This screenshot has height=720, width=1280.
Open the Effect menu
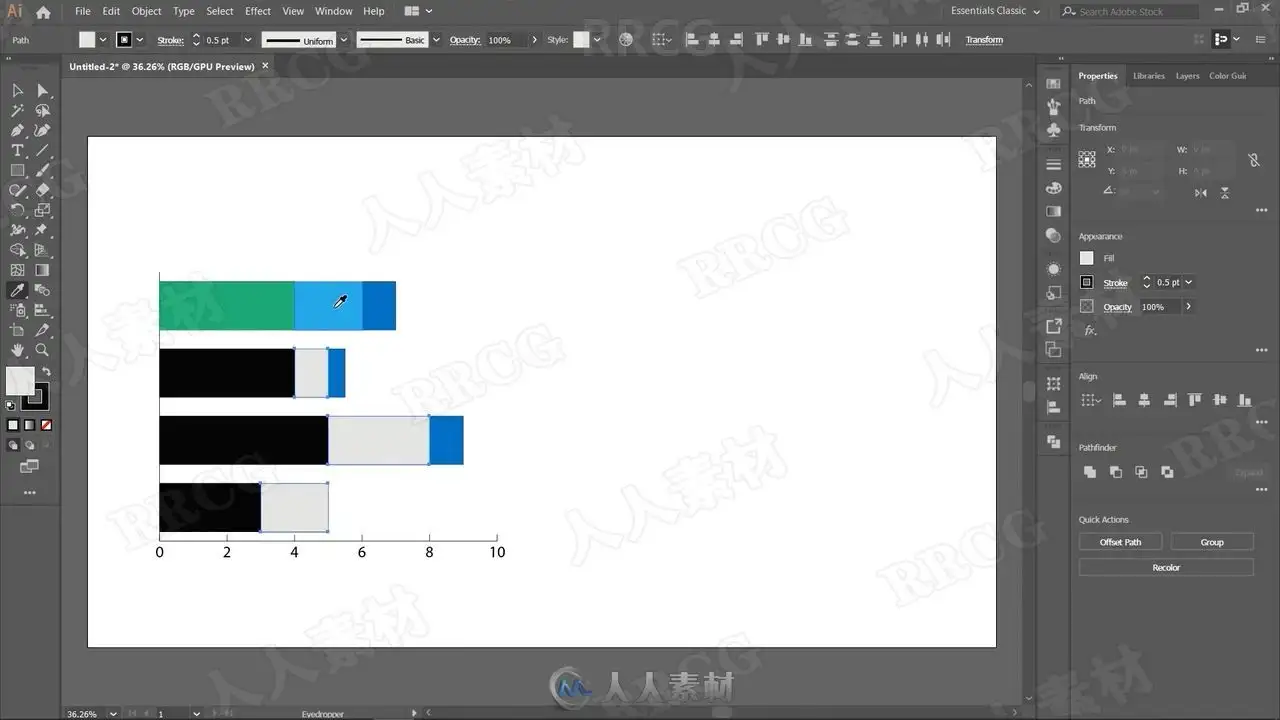point(258,11)
